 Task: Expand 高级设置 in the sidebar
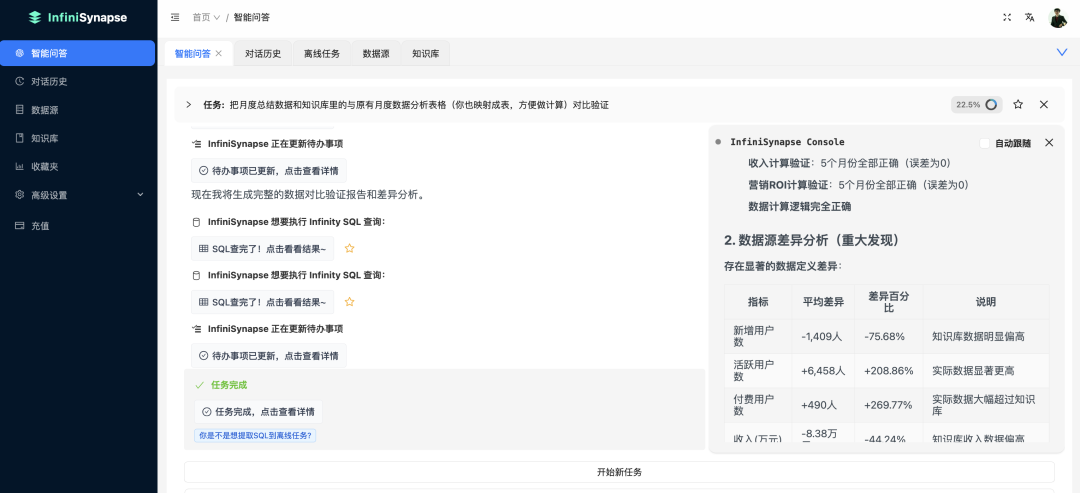tap(77, 195)
